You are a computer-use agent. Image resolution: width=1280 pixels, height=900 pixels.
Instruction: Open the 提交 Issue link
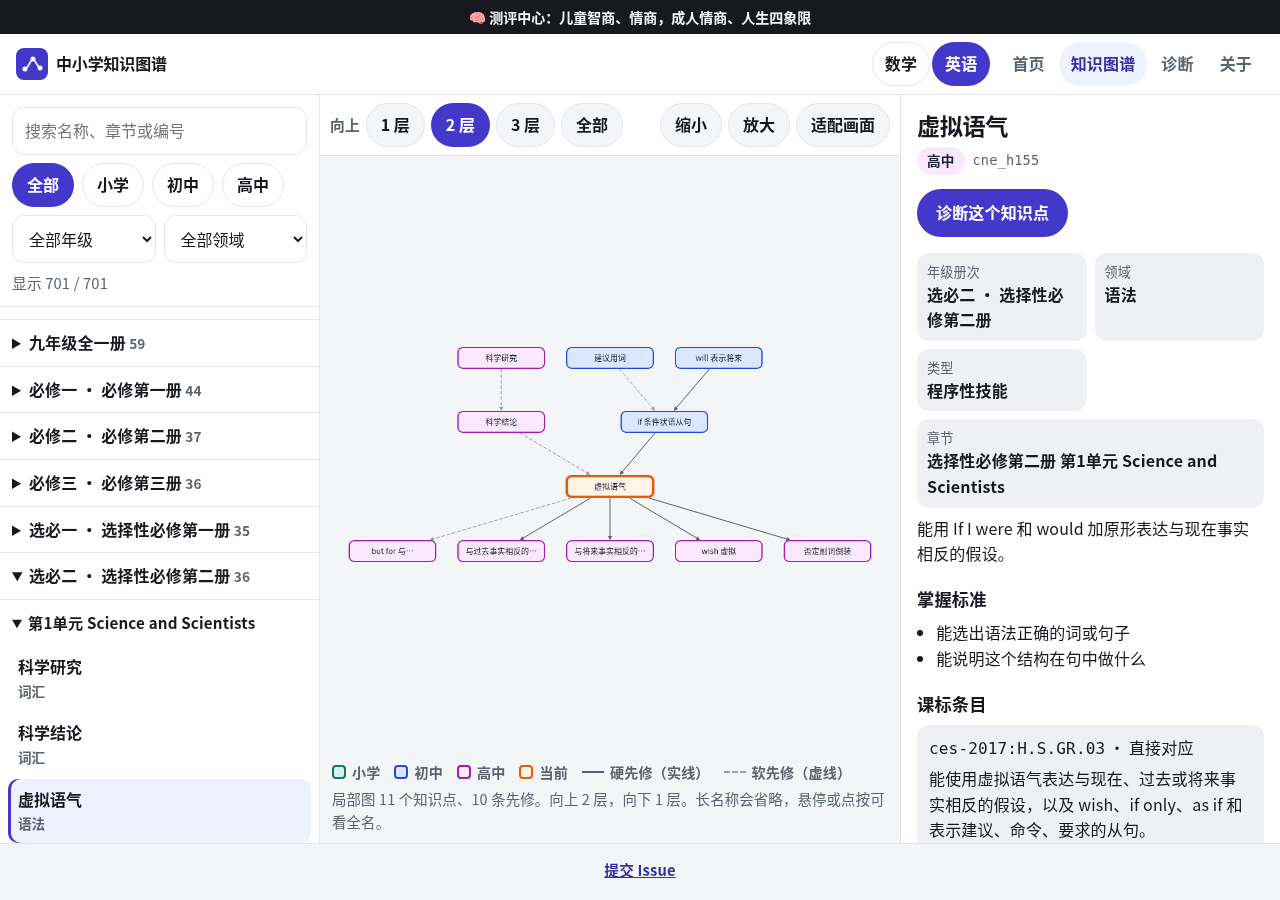click(640, 870)
